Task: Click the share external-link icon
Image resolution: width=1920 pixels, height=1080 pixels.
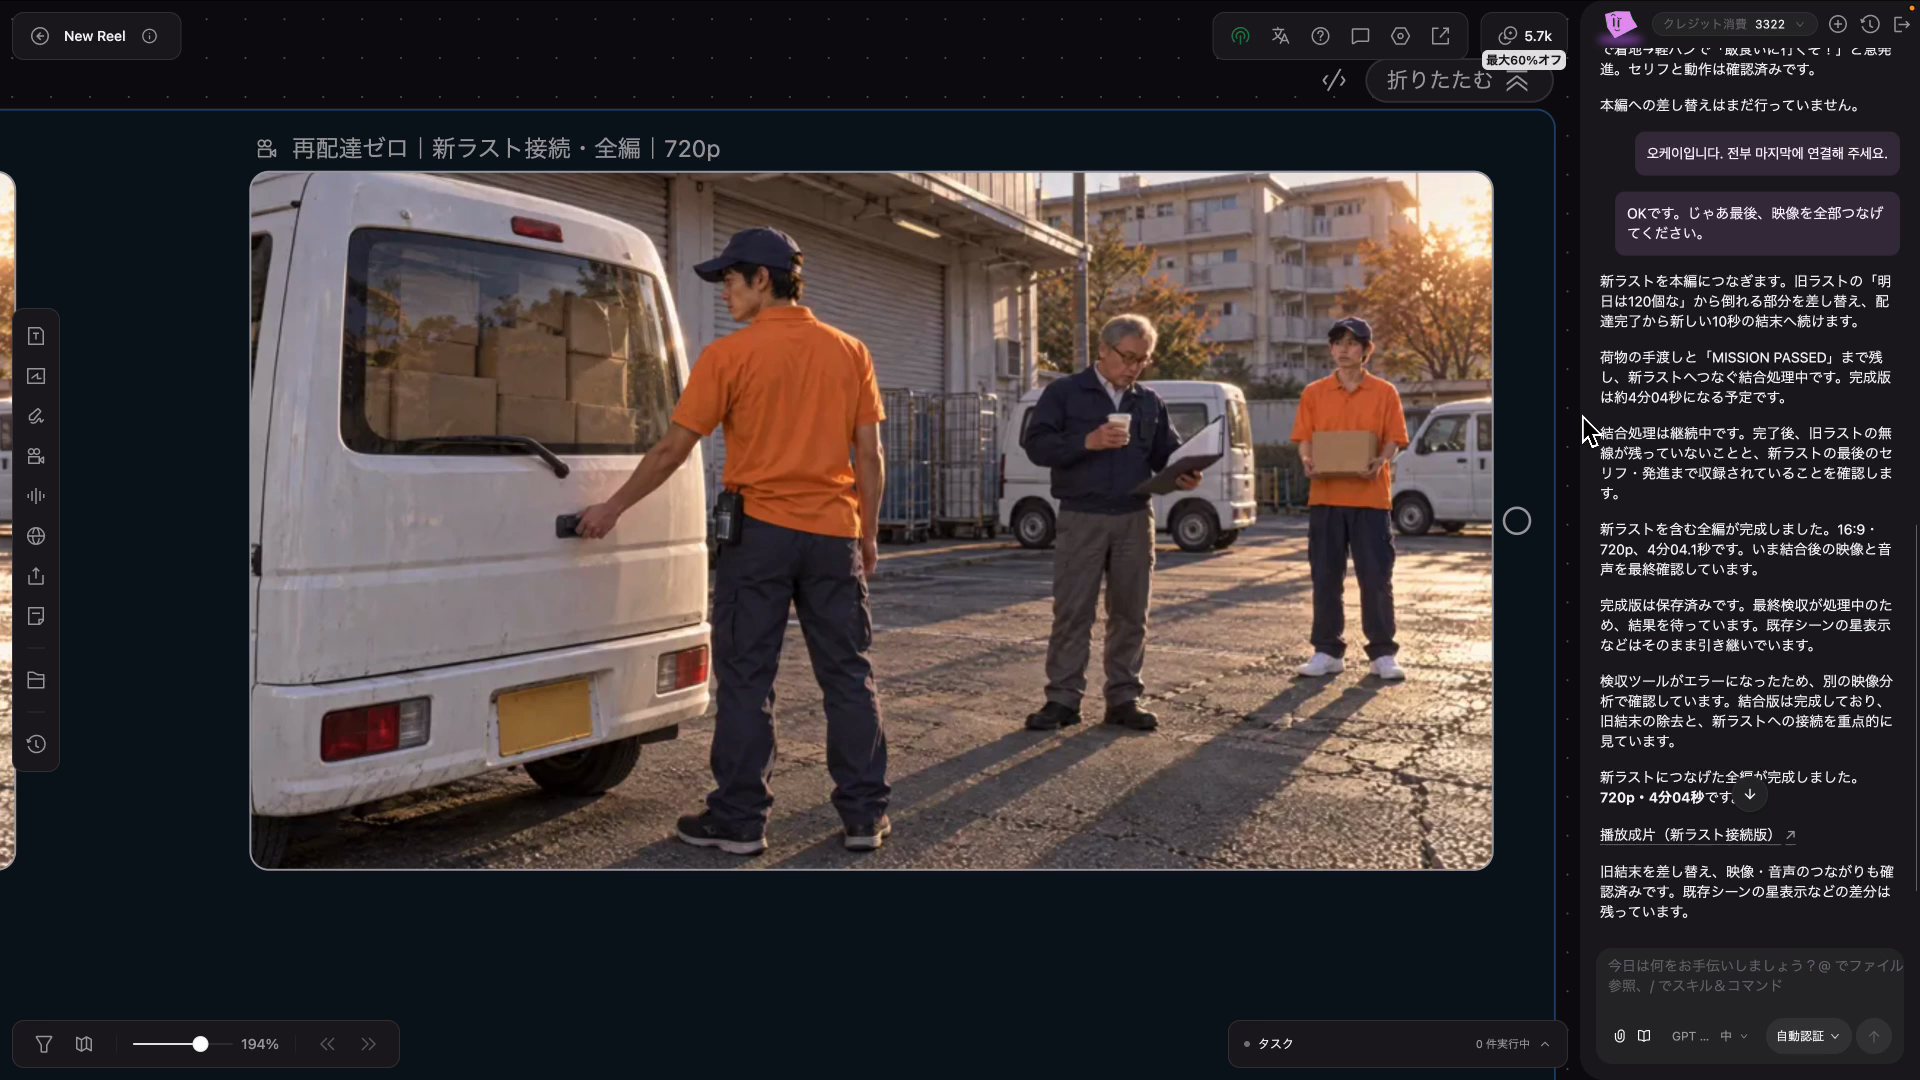Action: point(1440,36)
